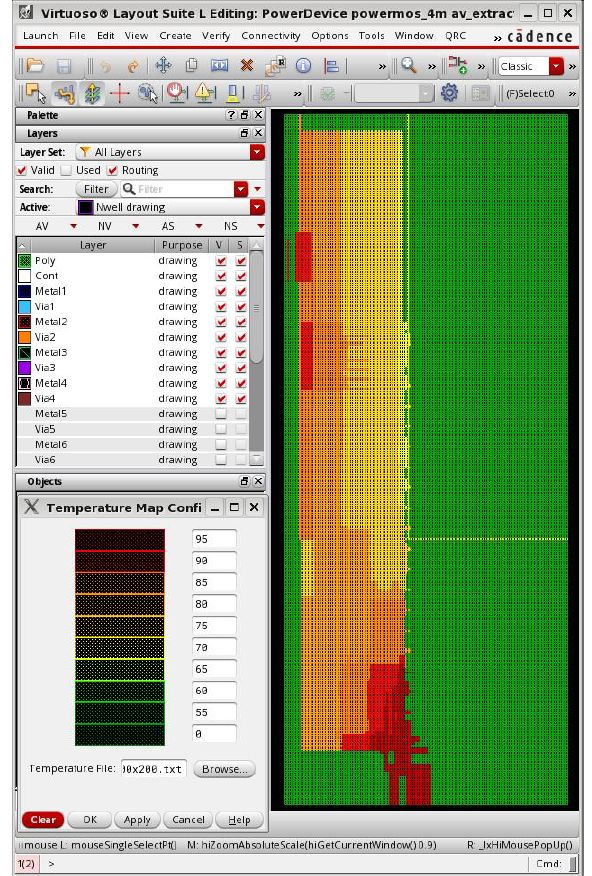This screenshot has height=876, width=592.
Task: Click the Stretch tool icon
Action: (219, 66)
